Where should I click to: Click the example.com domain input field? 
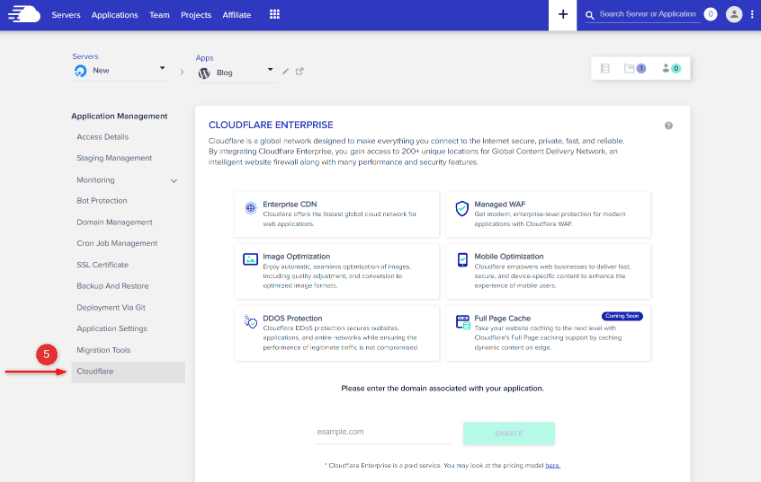pos(382,432)
